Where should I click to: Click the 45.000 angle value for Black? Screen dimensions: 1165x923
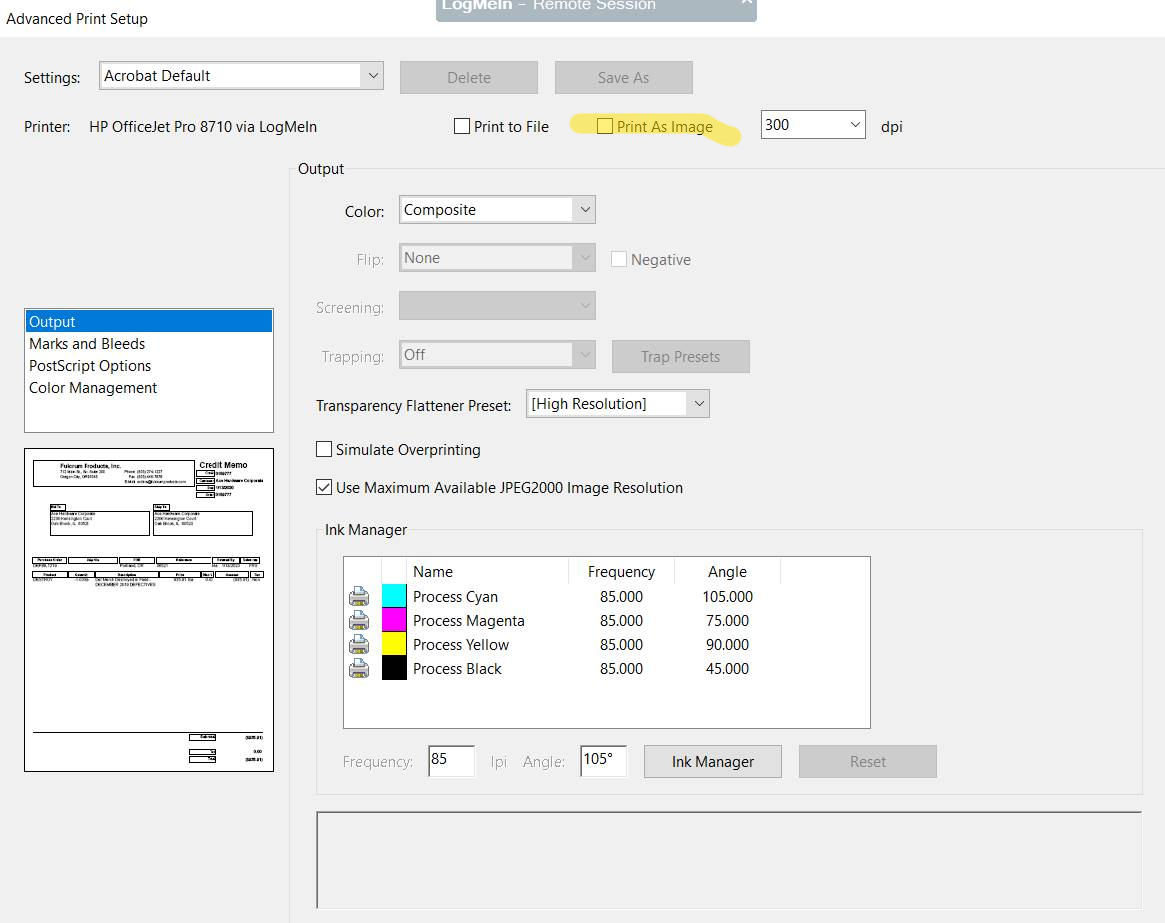click(727, 669)
